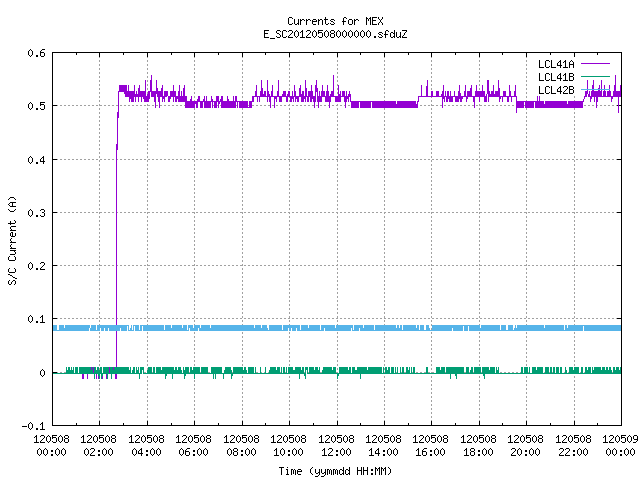Click the 0.3 y-axis tick label
The image size is (640, 480).
[x=36, y=213]
